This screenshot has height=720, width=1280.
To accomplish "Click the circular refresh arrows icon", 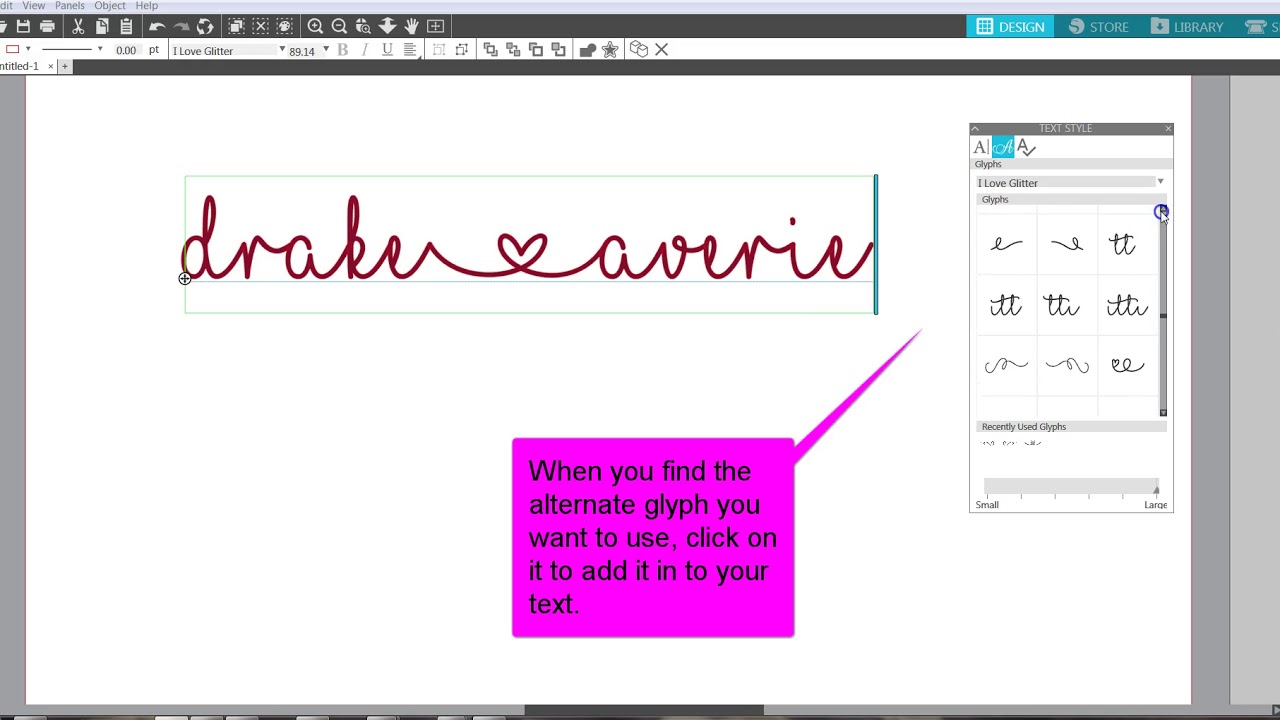I will tap(205, 26).
